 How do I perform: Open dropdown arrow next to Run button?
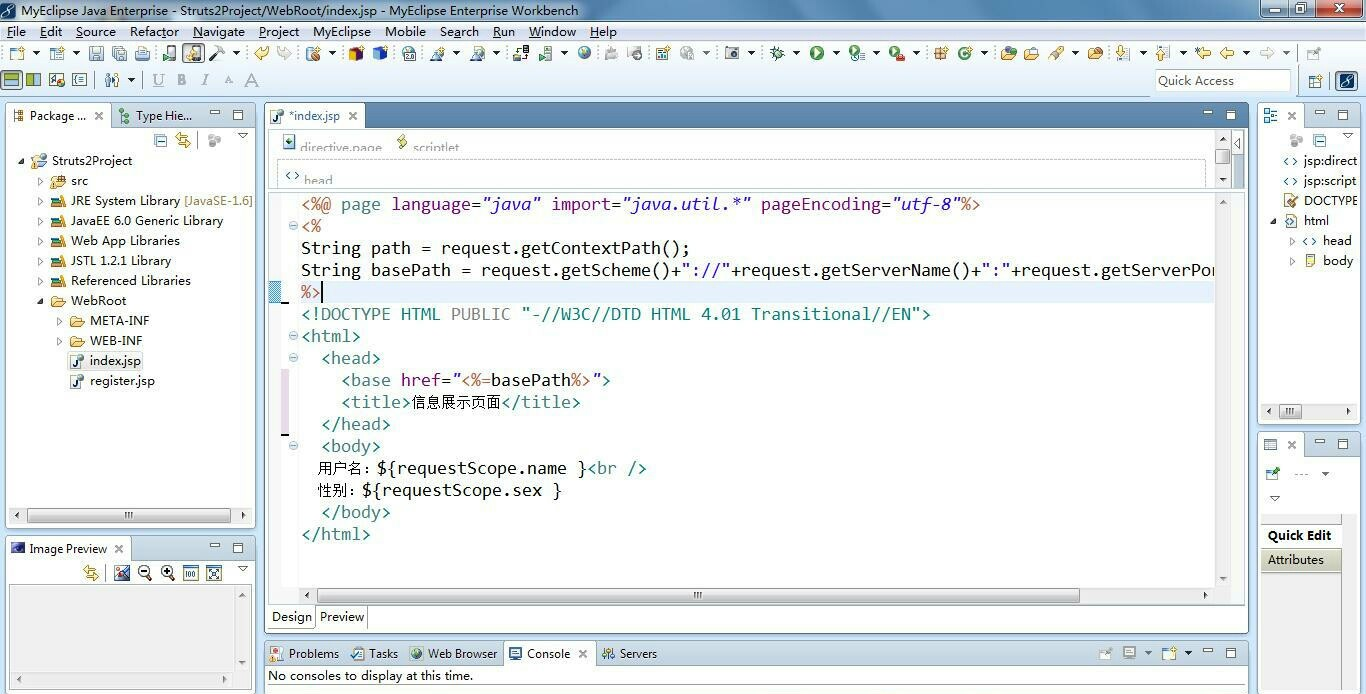836,53
